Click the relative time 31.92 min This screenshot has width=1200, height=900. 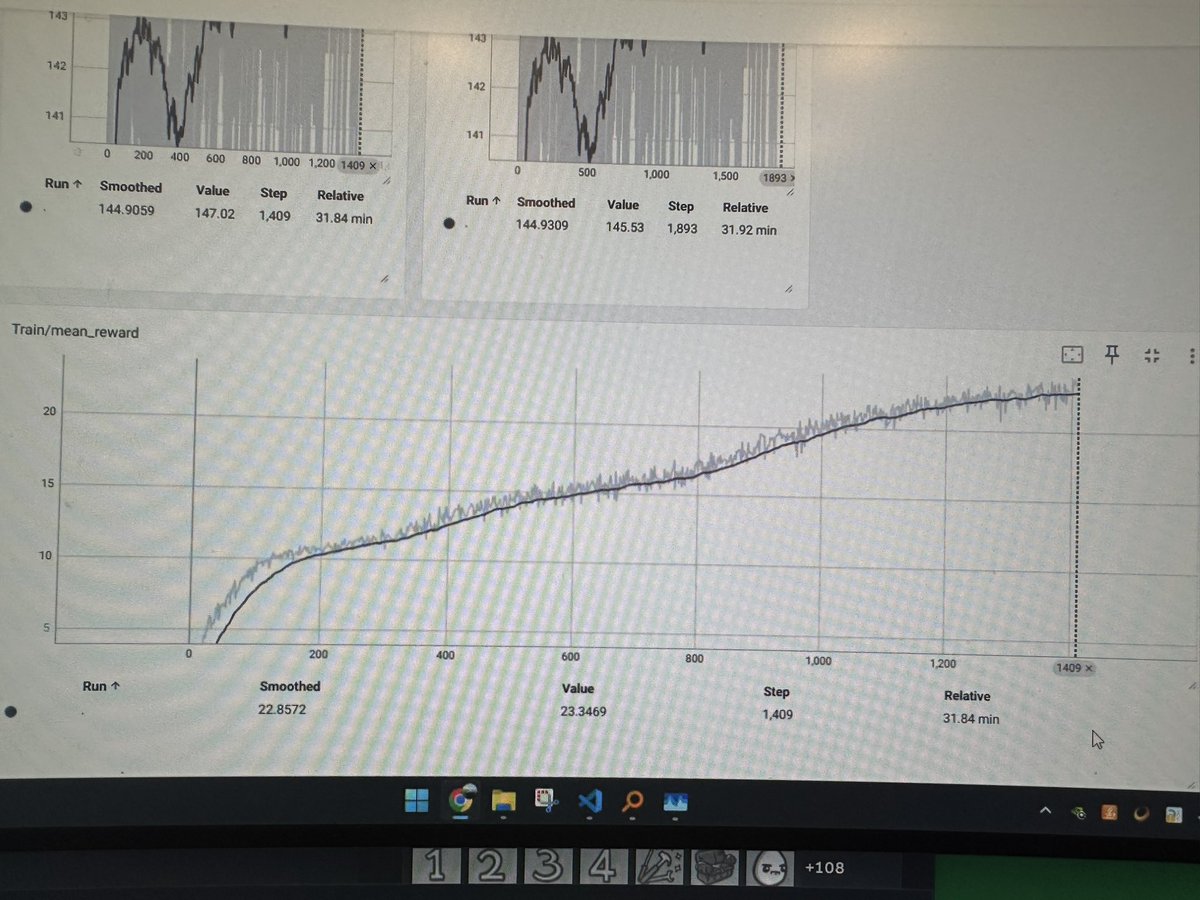click(x=749, y=230)
